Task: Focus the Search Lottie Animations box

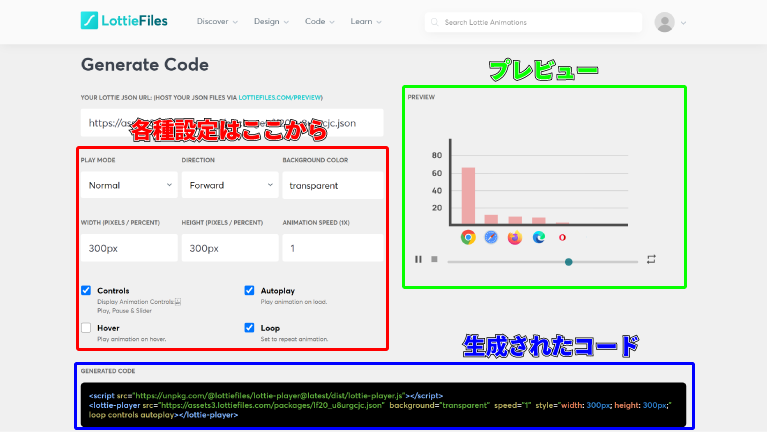Action: [x=533, y=22]
